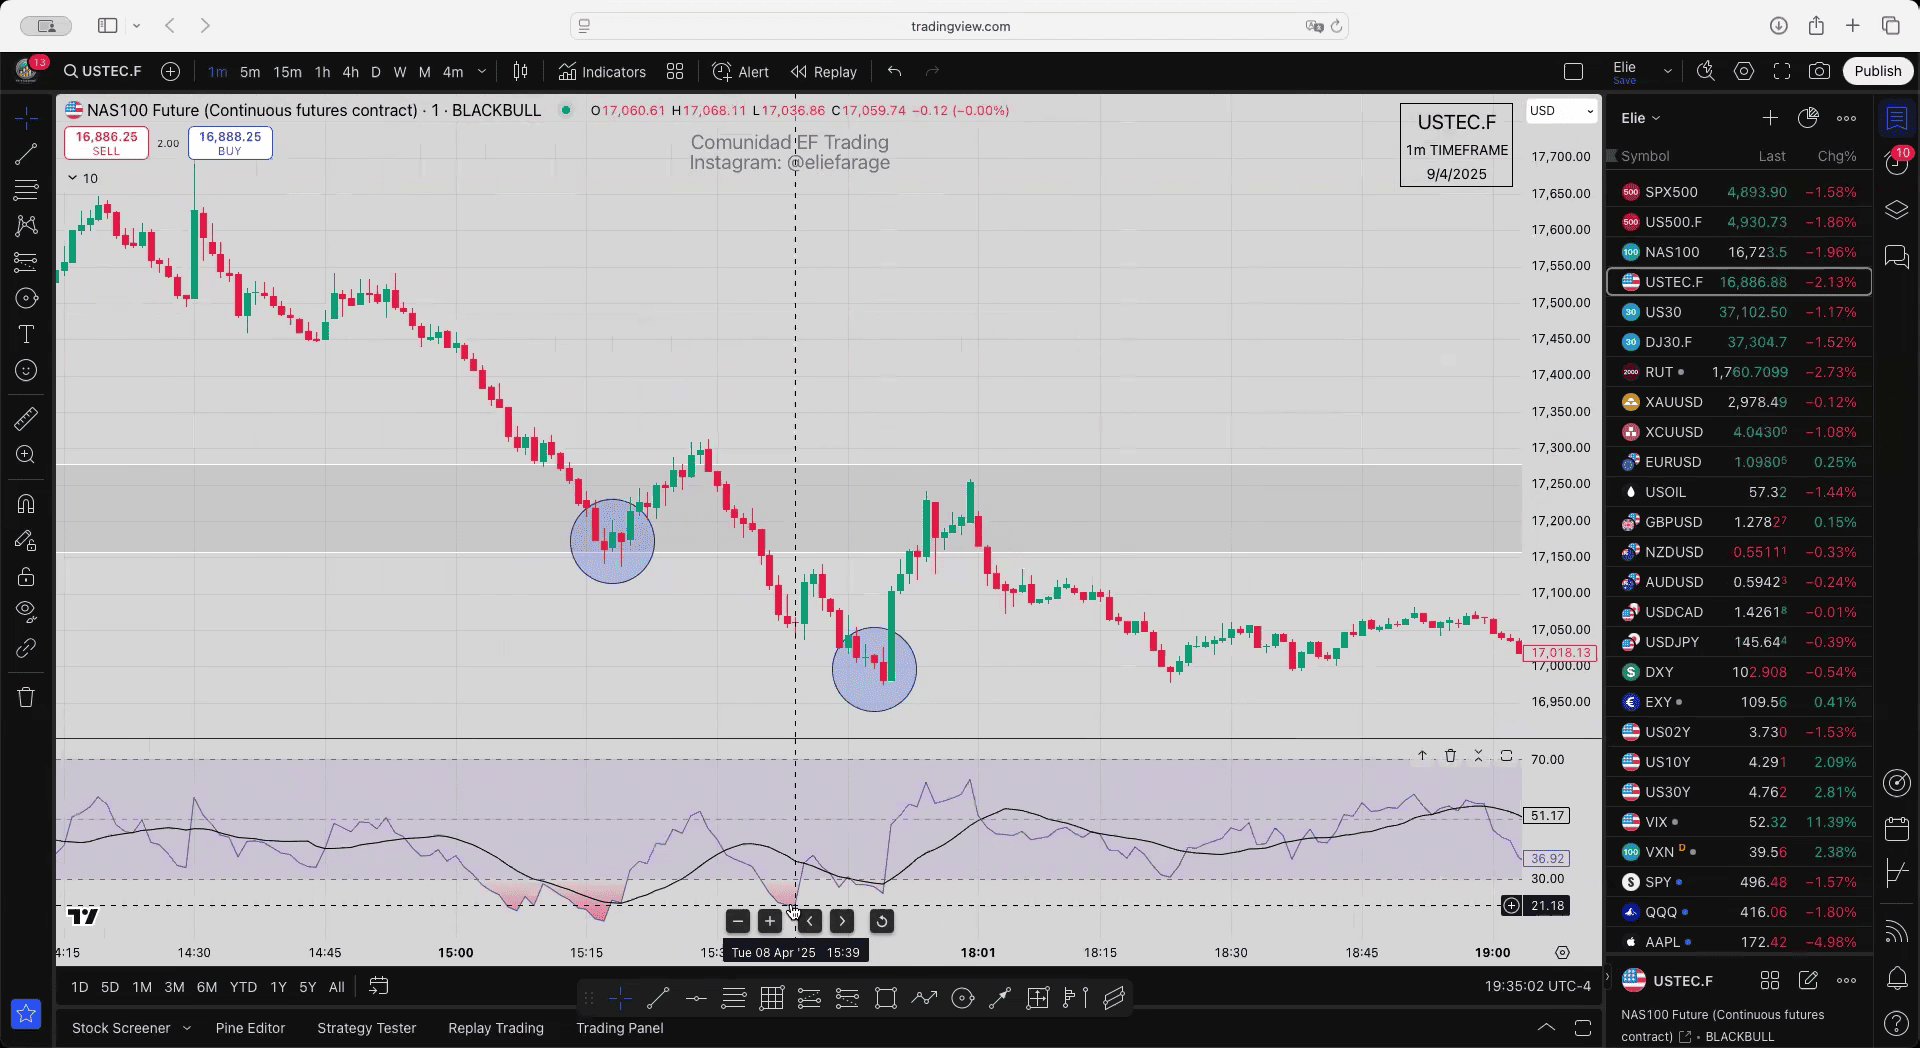Viewport: 1920px width, 1048px height.
Task: Toggle stay in drawing mode
Action: tap(27, 541)
